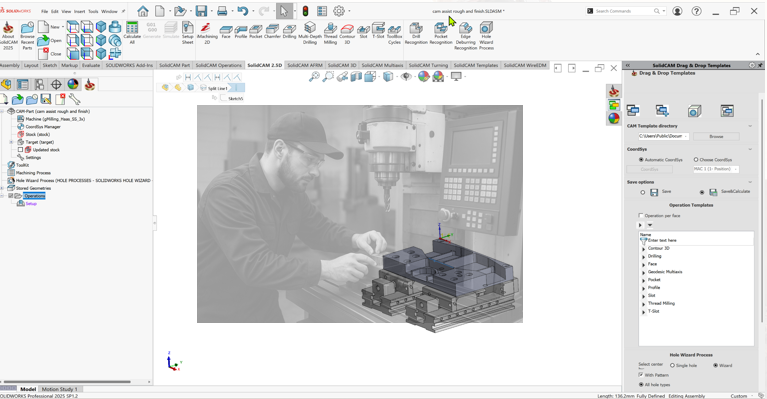
Task: Run Drill Recognition
Action: [416, 33]
